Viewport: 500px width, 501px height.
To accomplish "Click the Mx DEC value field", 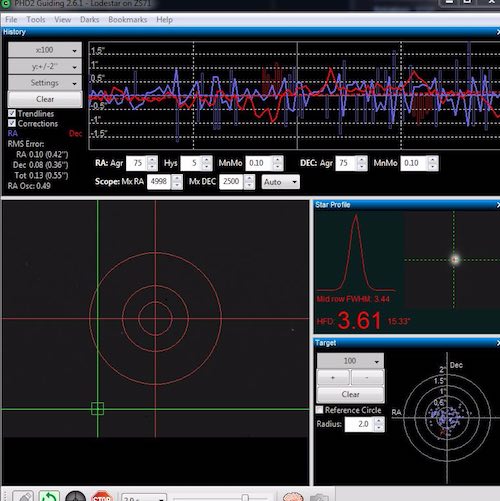I will click(231, 182).
